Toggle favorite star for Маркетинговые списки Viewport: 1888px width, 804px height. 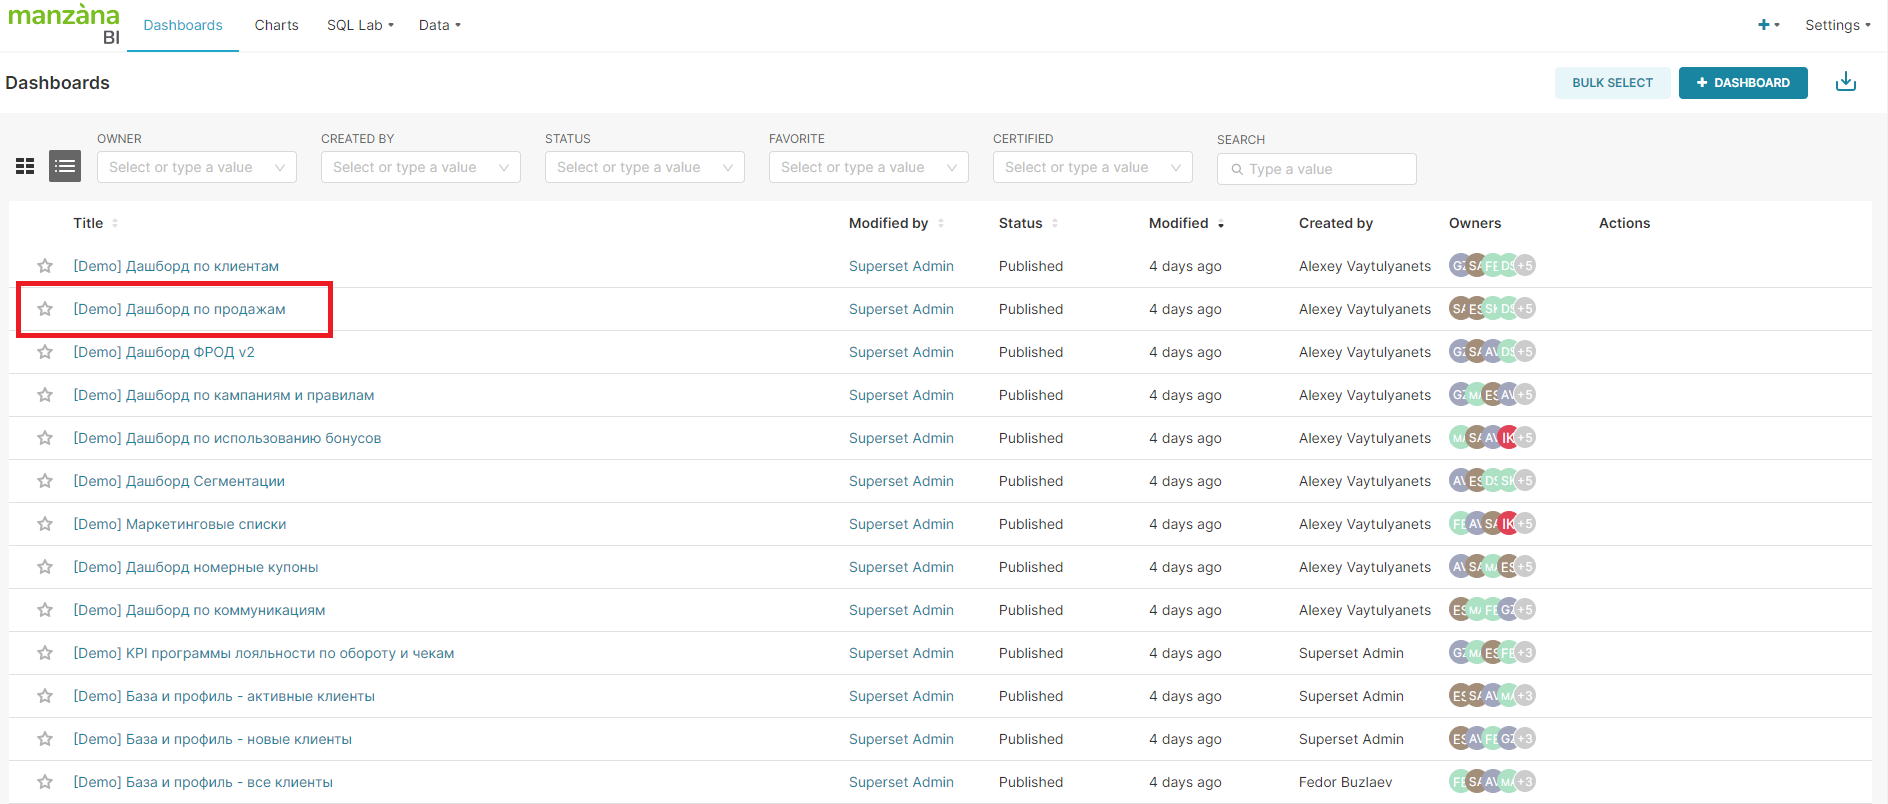point(45,524)
